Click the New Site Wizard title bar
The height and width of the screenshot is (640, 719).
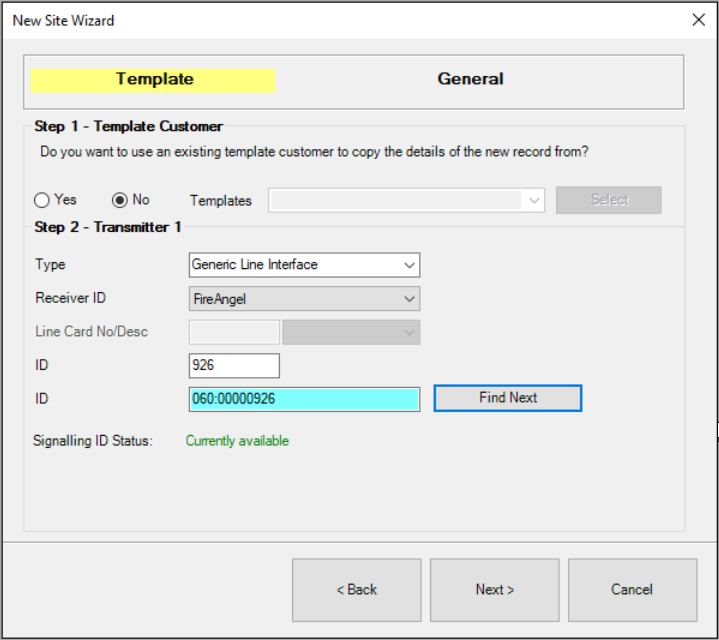tap(300, 20)
